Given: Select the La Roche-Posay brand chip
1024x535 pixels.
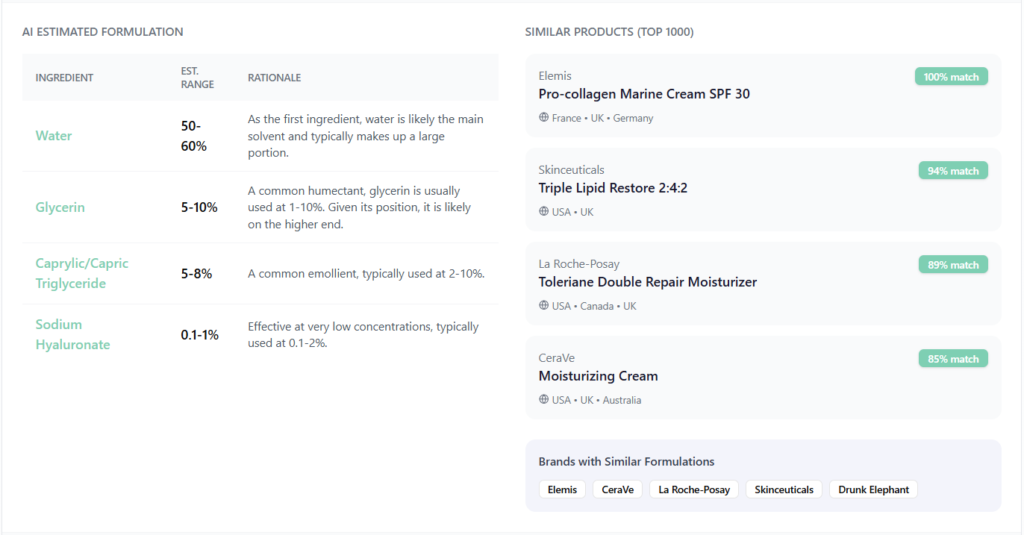Looking at the screenshot, I should (694, 490).
